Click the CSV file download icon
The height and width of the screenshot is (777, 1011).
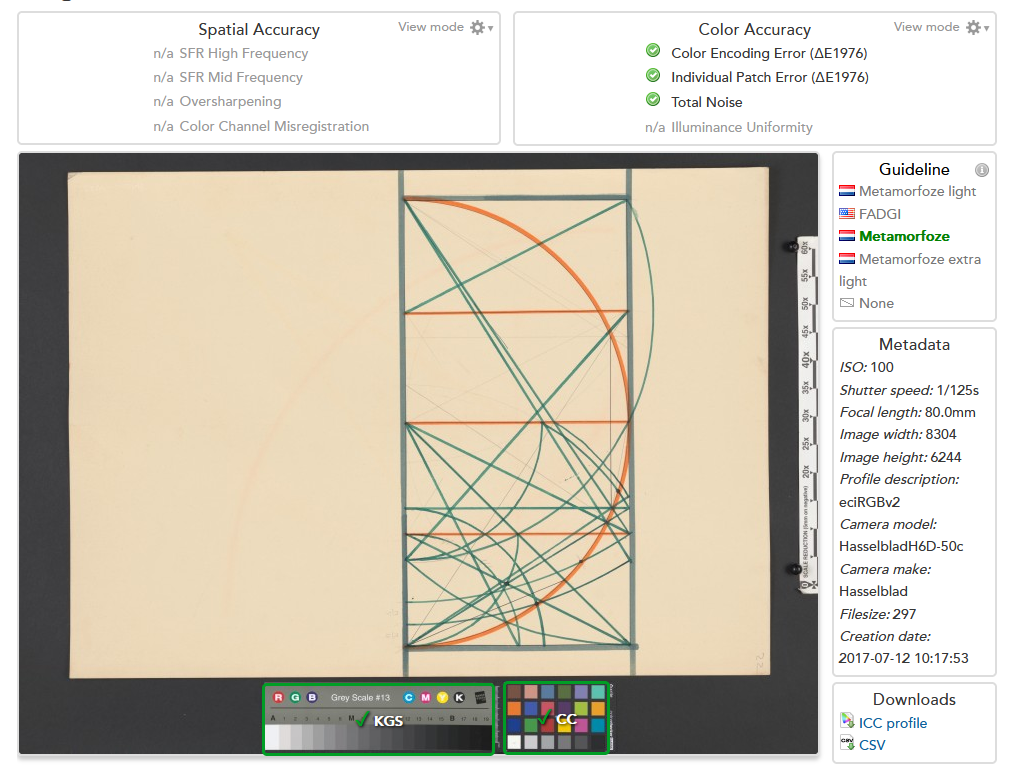click(847, 744)
